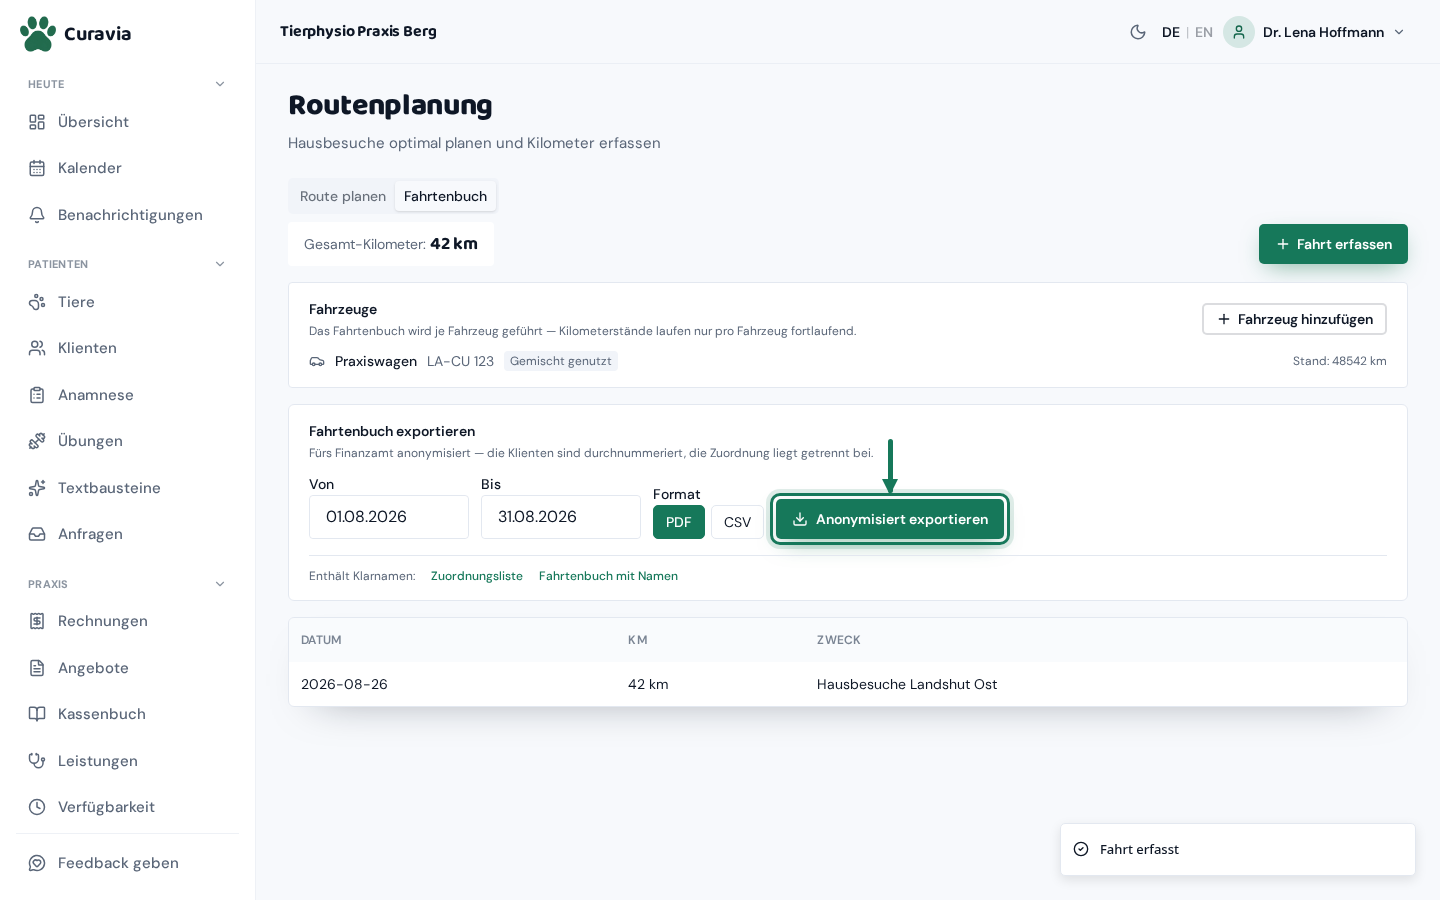Open Klienten people icon
1440x900 pixels.
point(37,348)
